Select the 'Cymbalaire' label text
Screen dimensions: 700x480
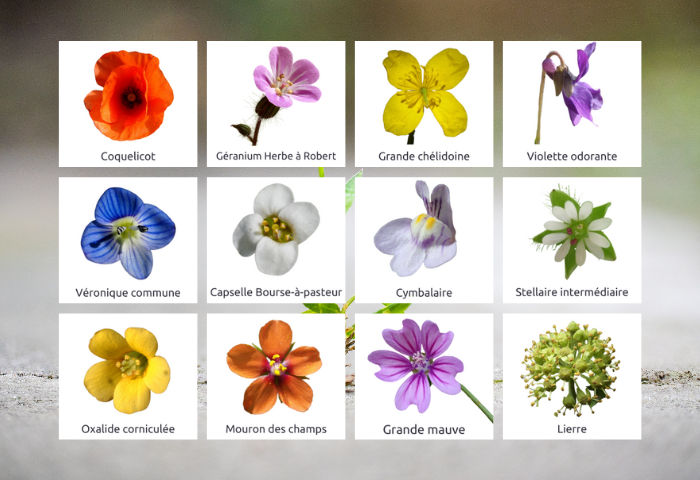[424, 293]
